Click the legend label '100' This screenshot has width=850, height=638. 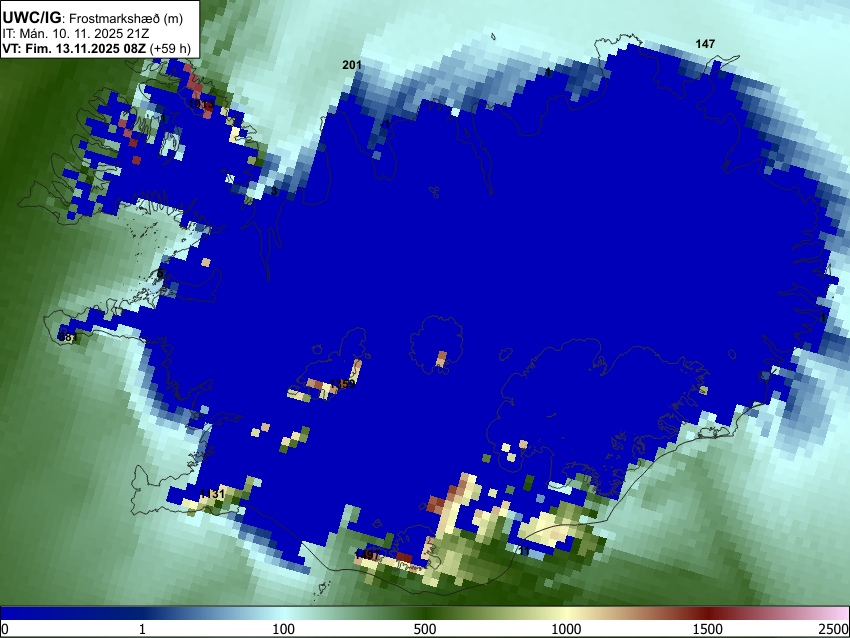pos(283,629)
